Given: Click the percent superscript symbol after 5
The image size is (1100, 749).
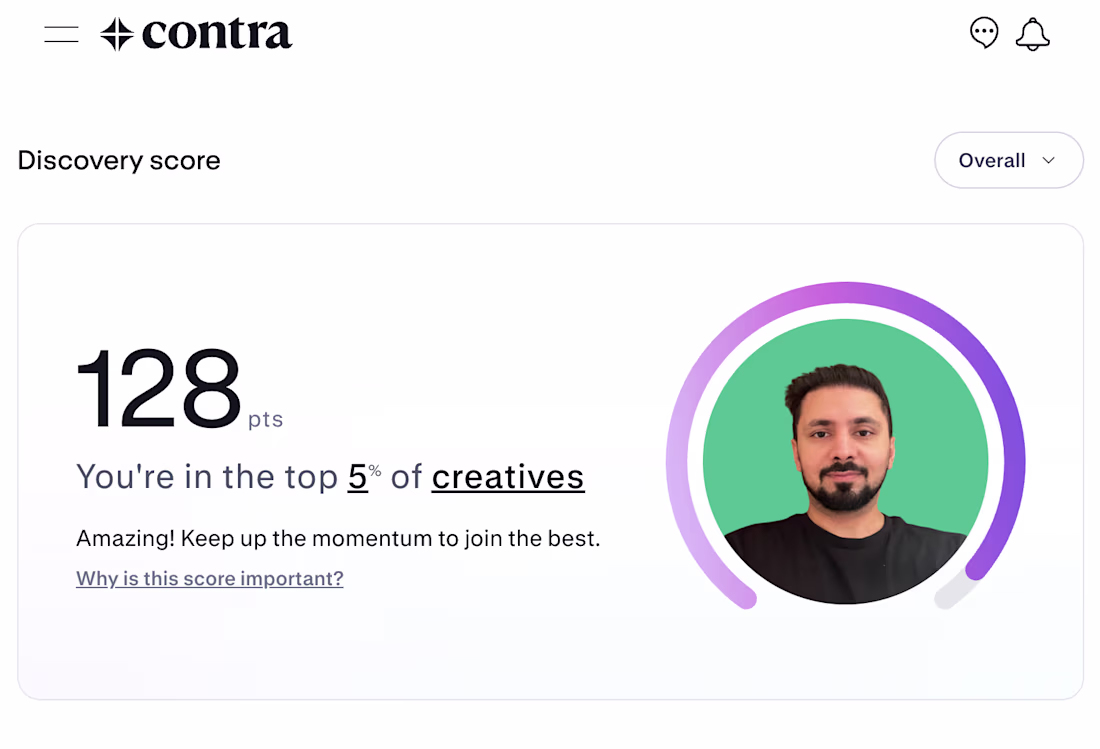Looking at the screenshot, I should 375,471.
